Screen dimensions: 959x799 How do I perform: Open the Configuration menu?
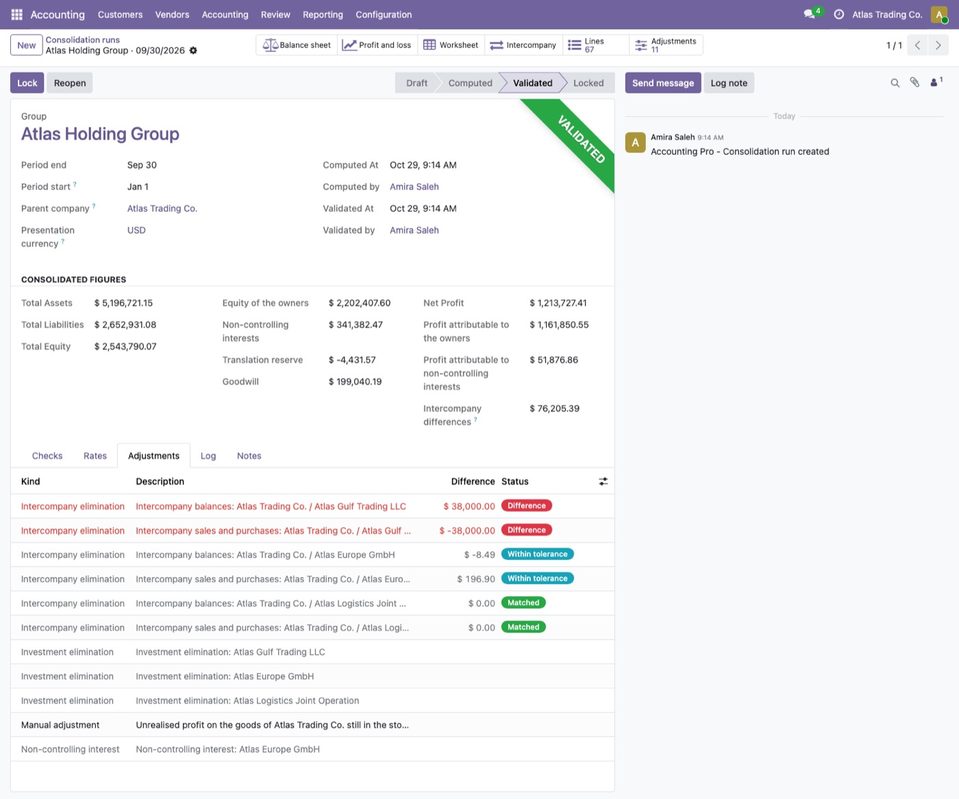(x=383, y=14)
